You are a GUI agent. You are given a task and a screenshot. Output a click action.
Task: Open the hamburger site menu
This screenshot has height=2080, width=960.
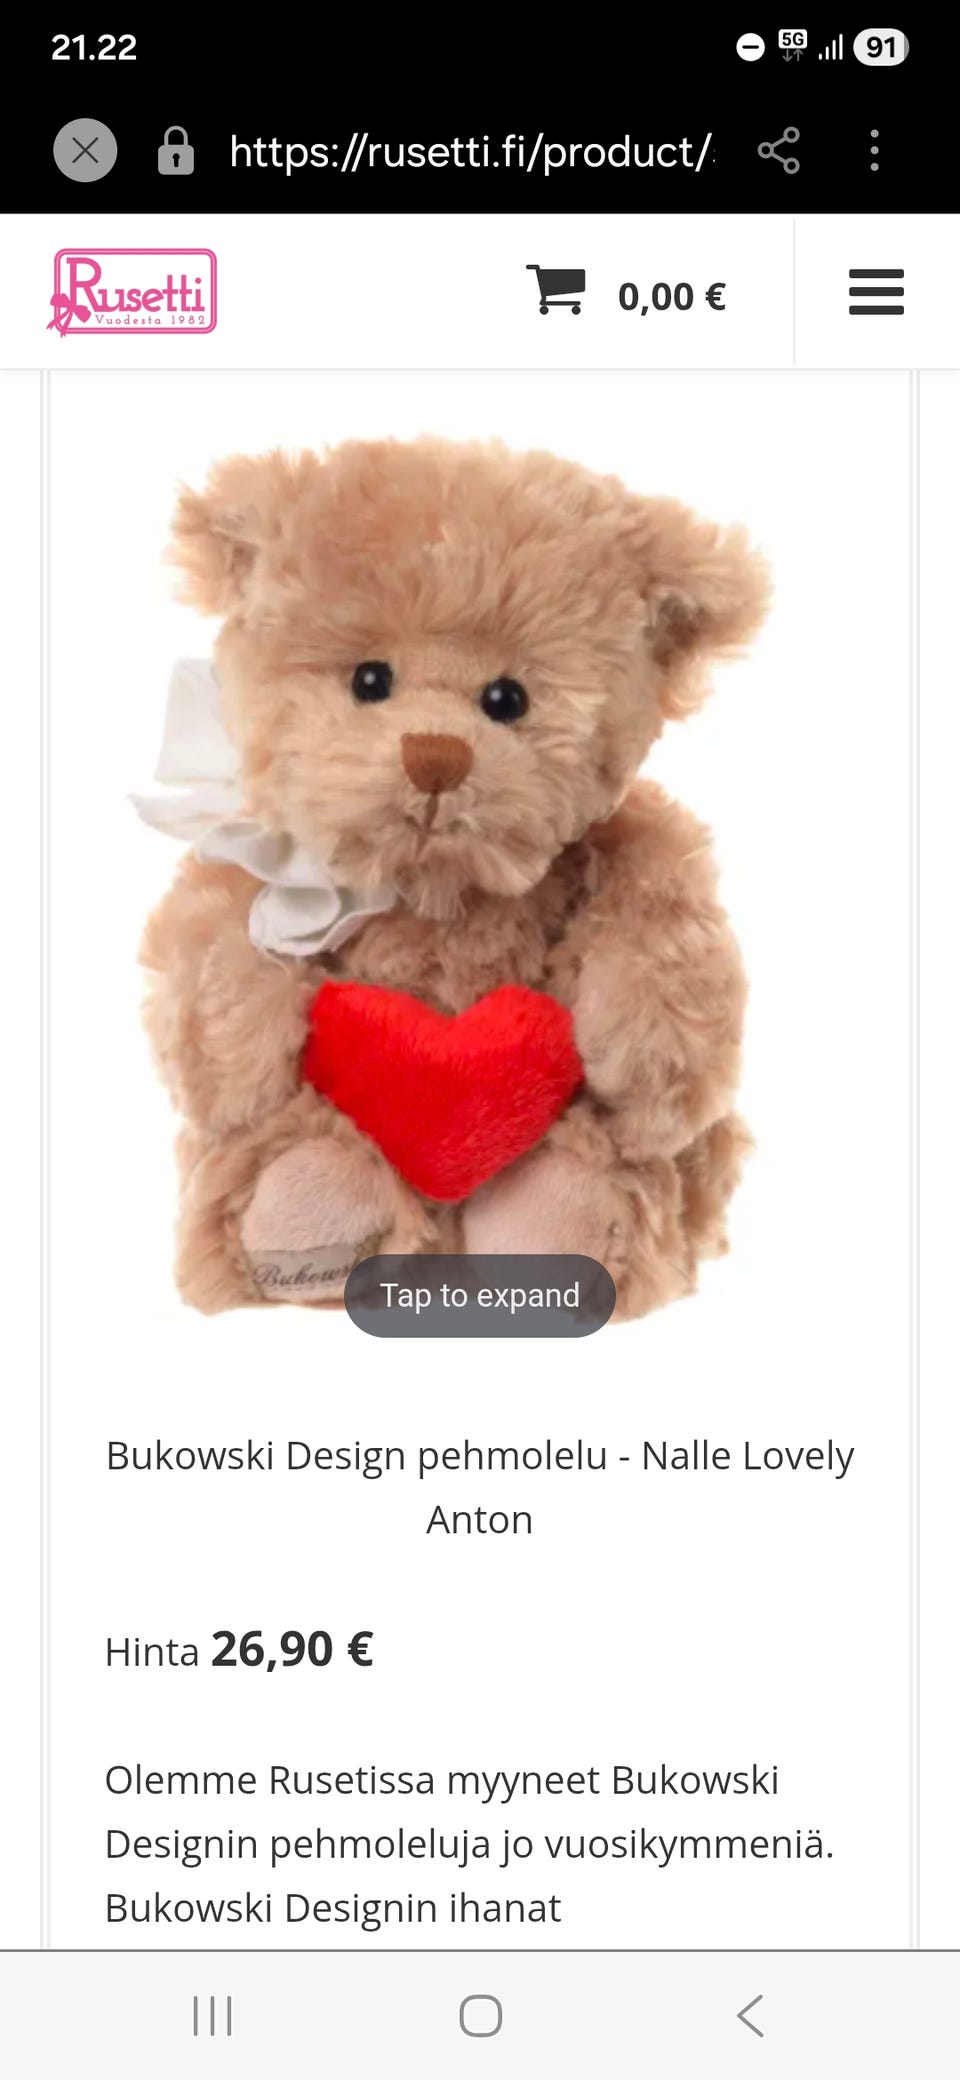pos(876,292)
